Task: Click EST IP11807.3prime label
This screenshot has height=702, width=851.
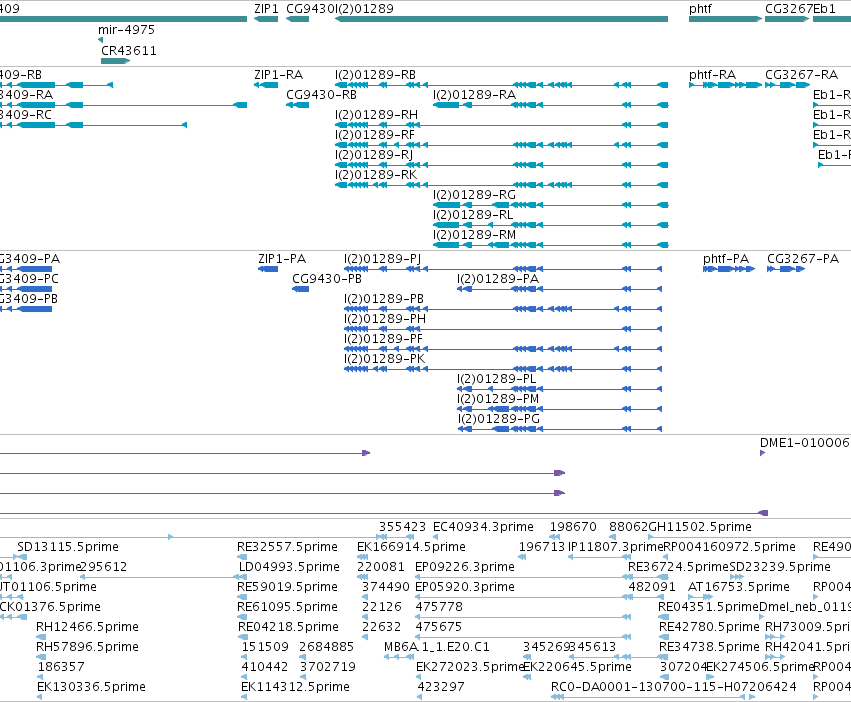Action: (x=615, y=547)
